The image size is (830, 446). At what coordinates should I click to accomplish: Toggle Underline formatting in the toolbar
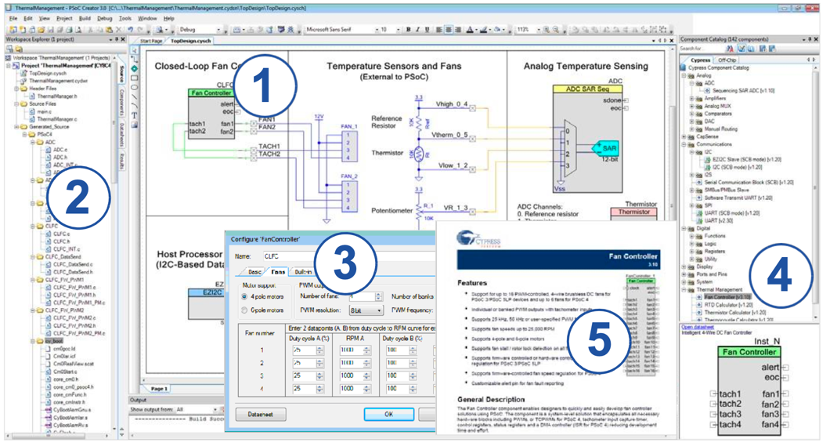[x=427, y=30]
